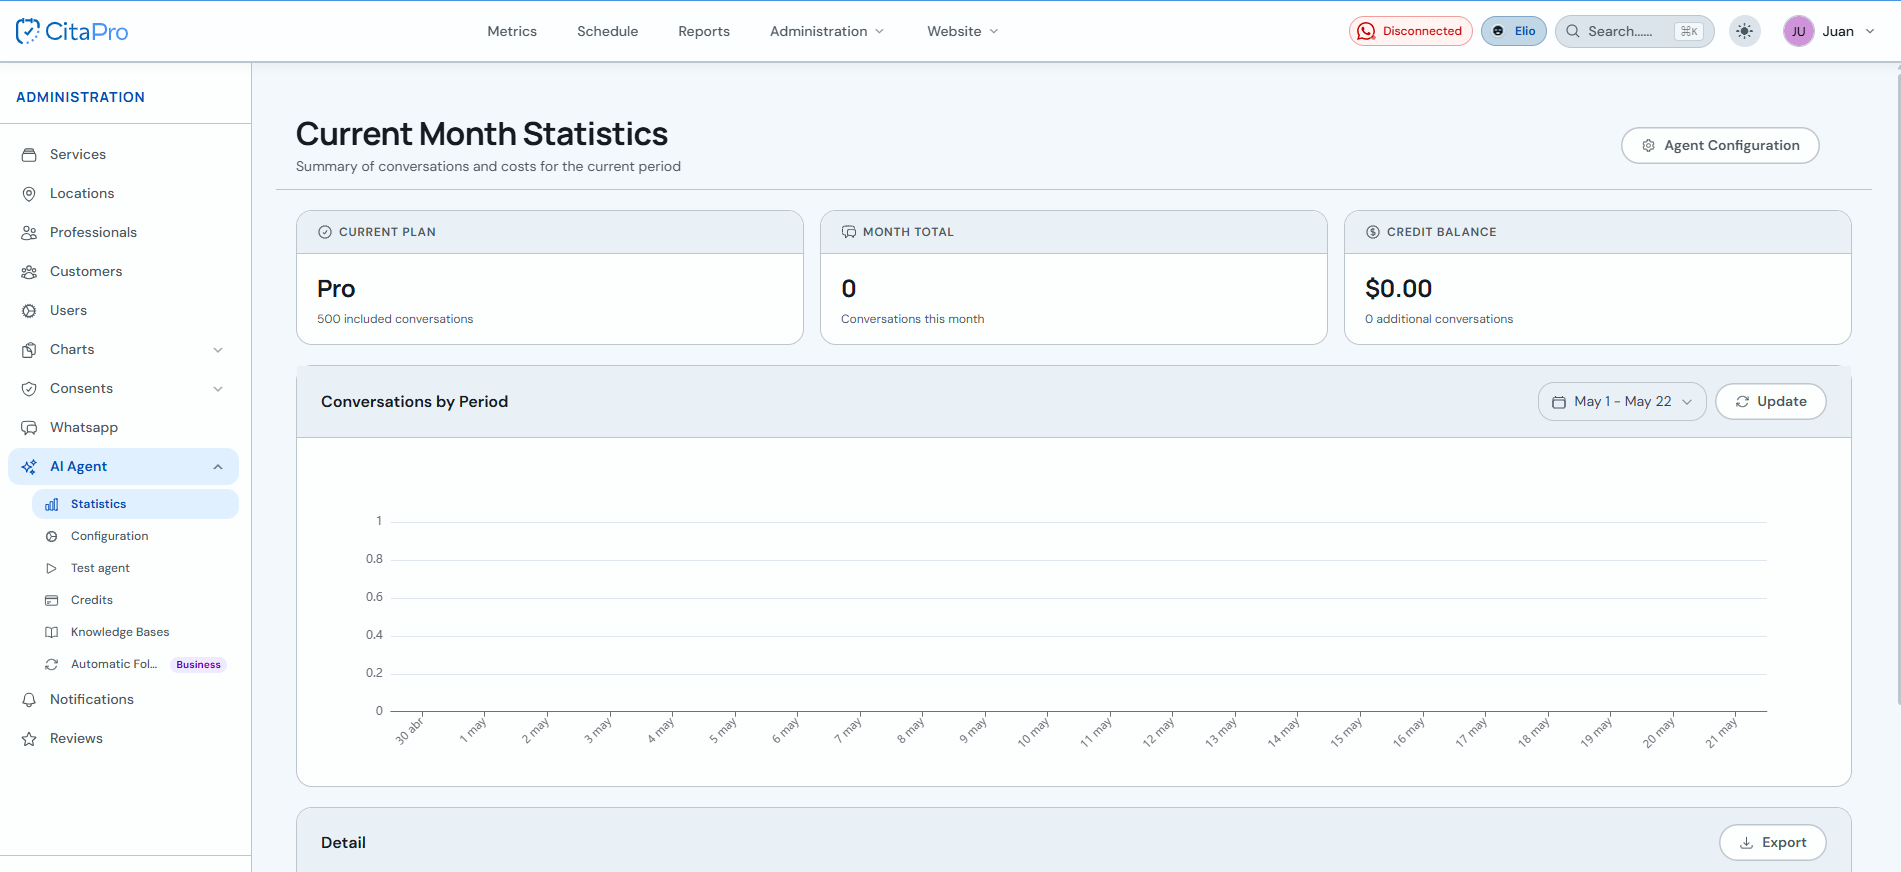This screenshot has width=1901, height=872.
Task: Click the Update button
Action: pyautogui.click(x=1771, y=402)
